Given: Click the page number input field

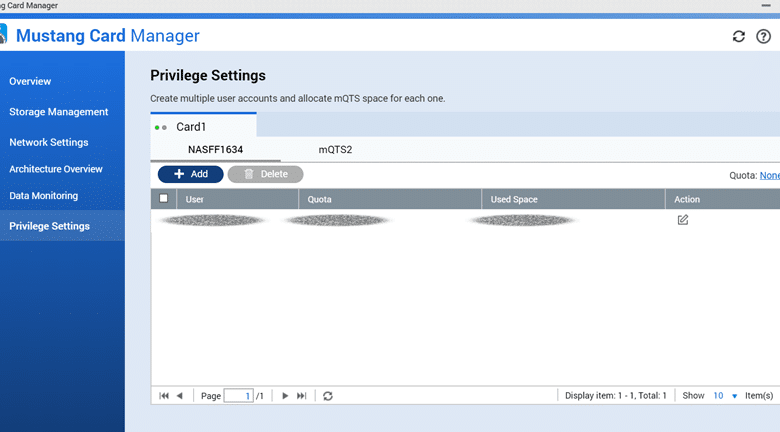Looking at the screenshot, I should [x=239, y=396].
